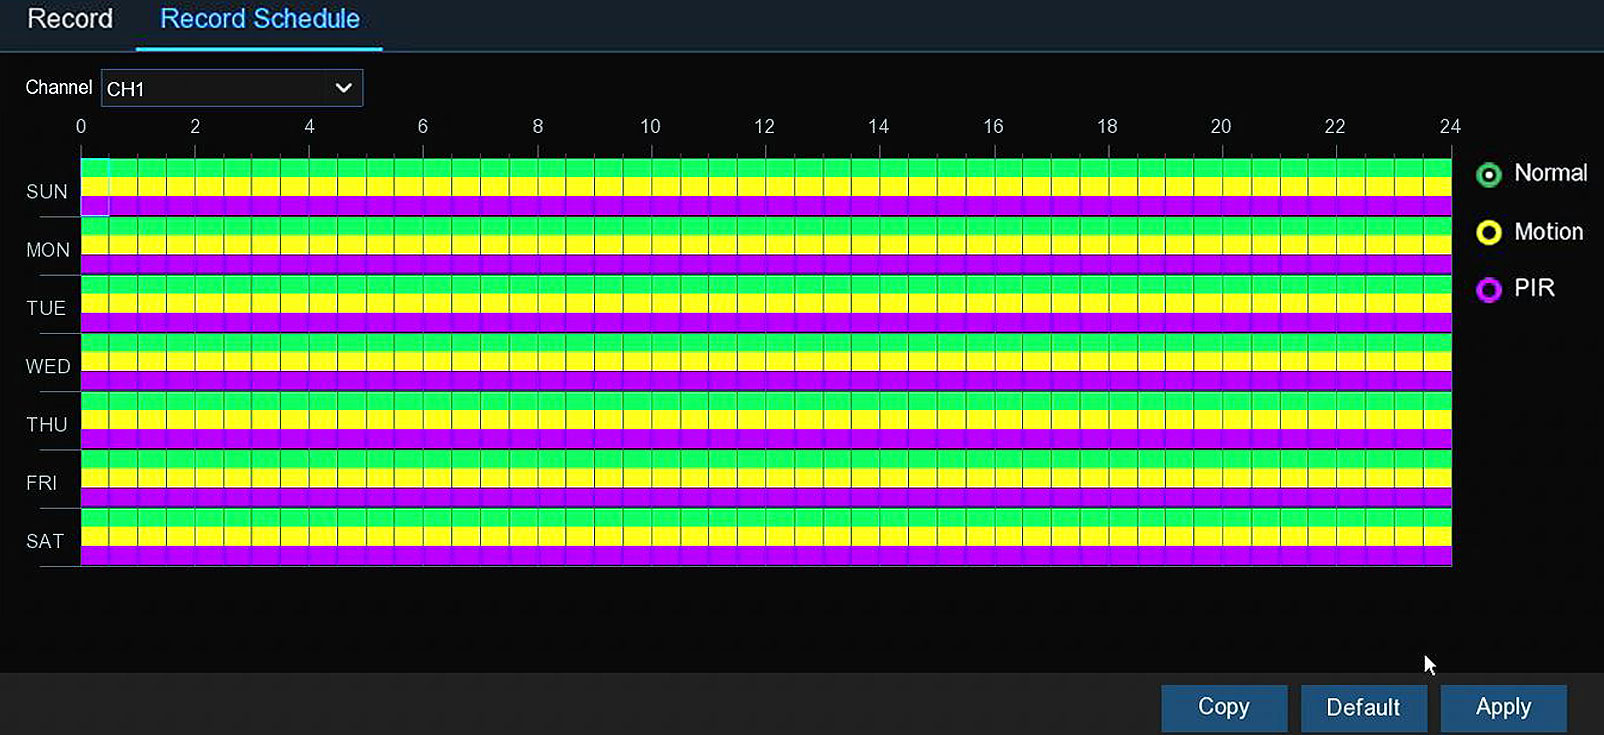Click Friday's purple PIR strip at hour 20

click(x=1236, y=497)
